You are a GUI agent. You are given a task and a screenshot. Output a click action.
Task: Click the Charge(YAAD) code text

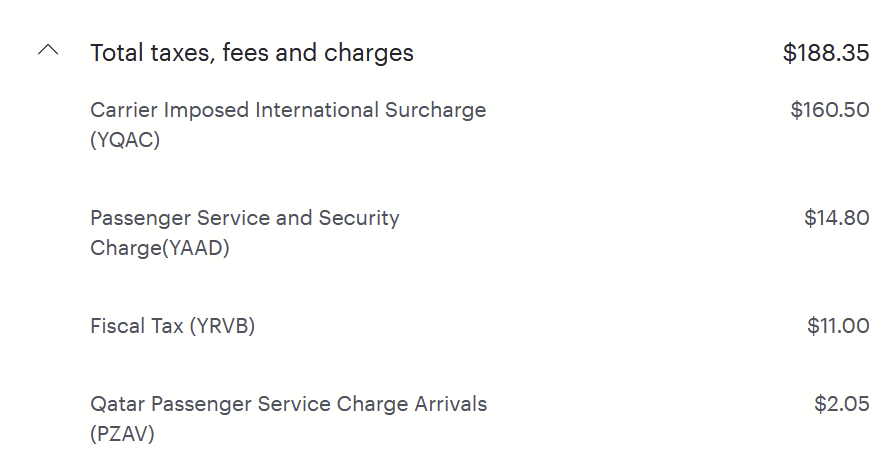[x=160, y=248]
